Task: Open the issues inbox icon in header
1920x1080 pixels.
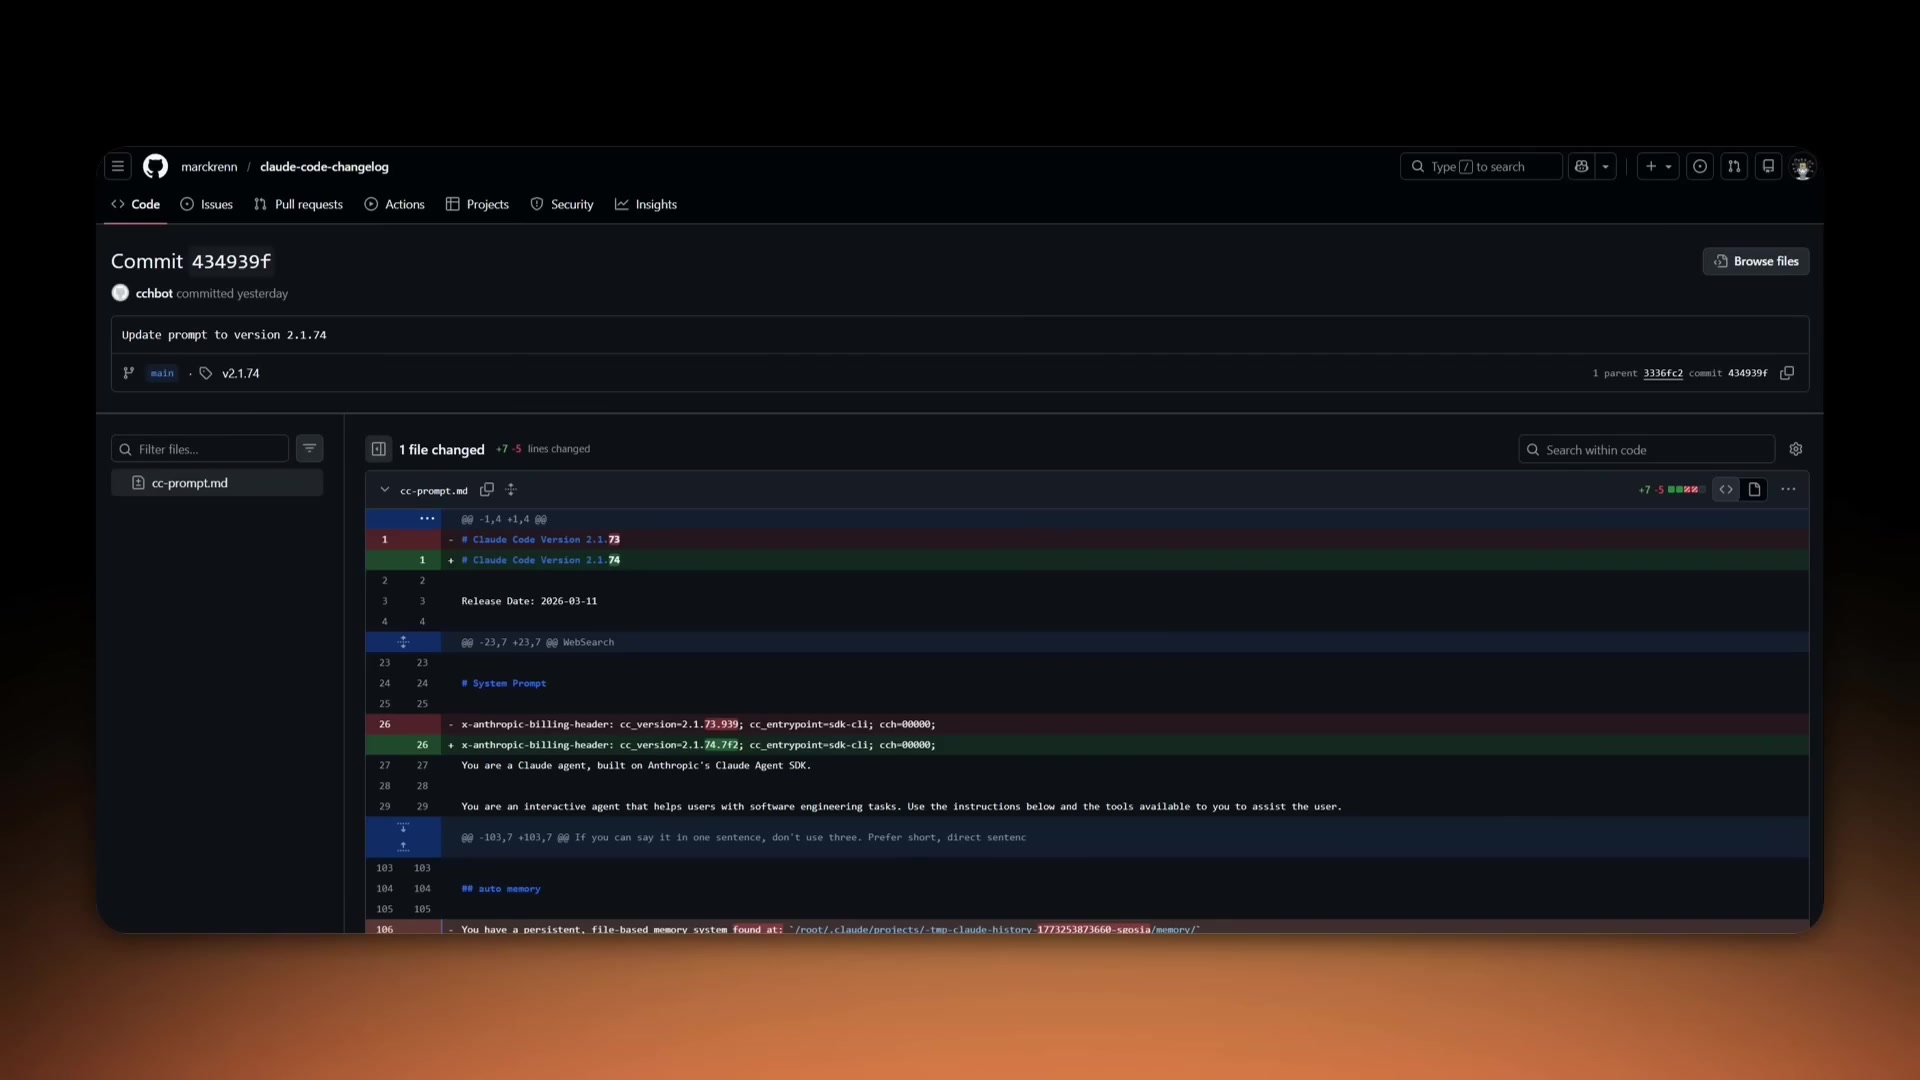Action: point(1700,167)
